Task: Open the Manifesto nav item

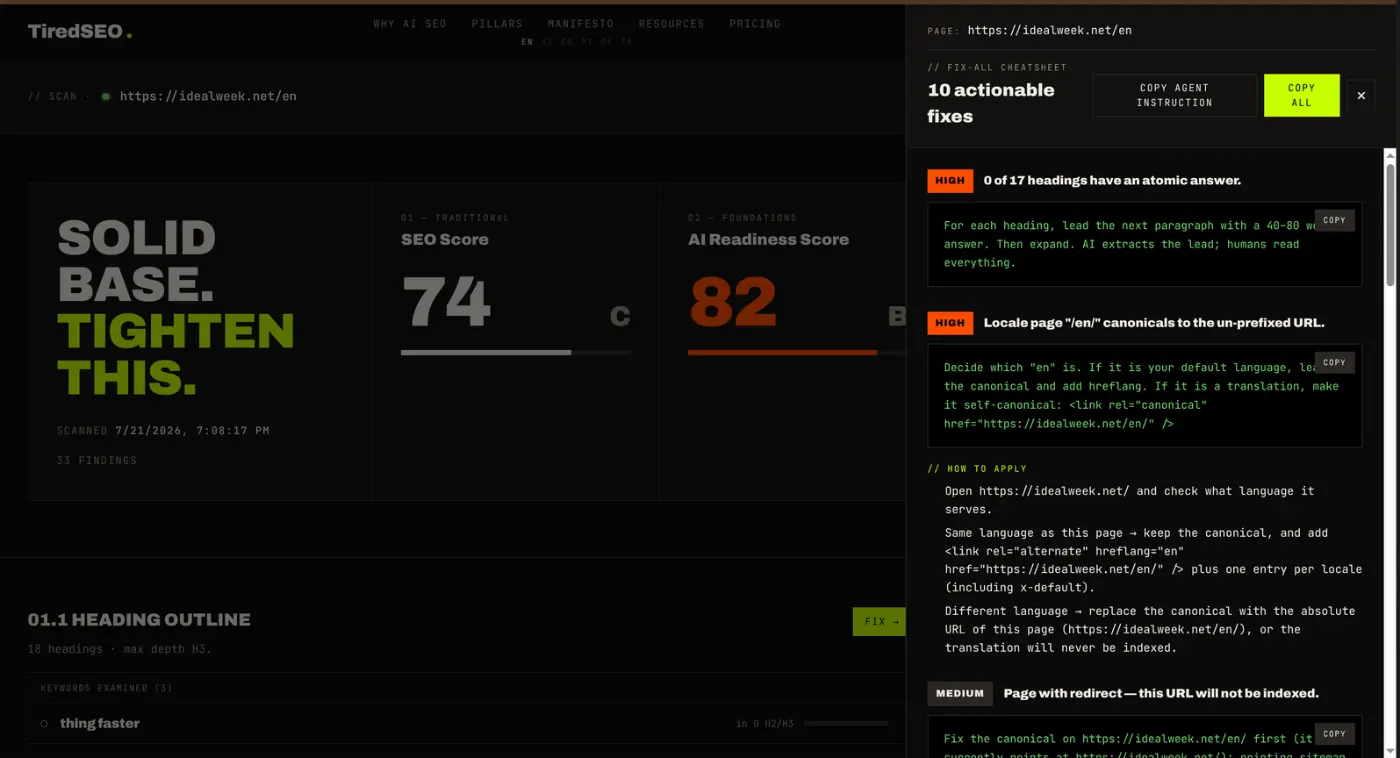Action: coord(581,24)
